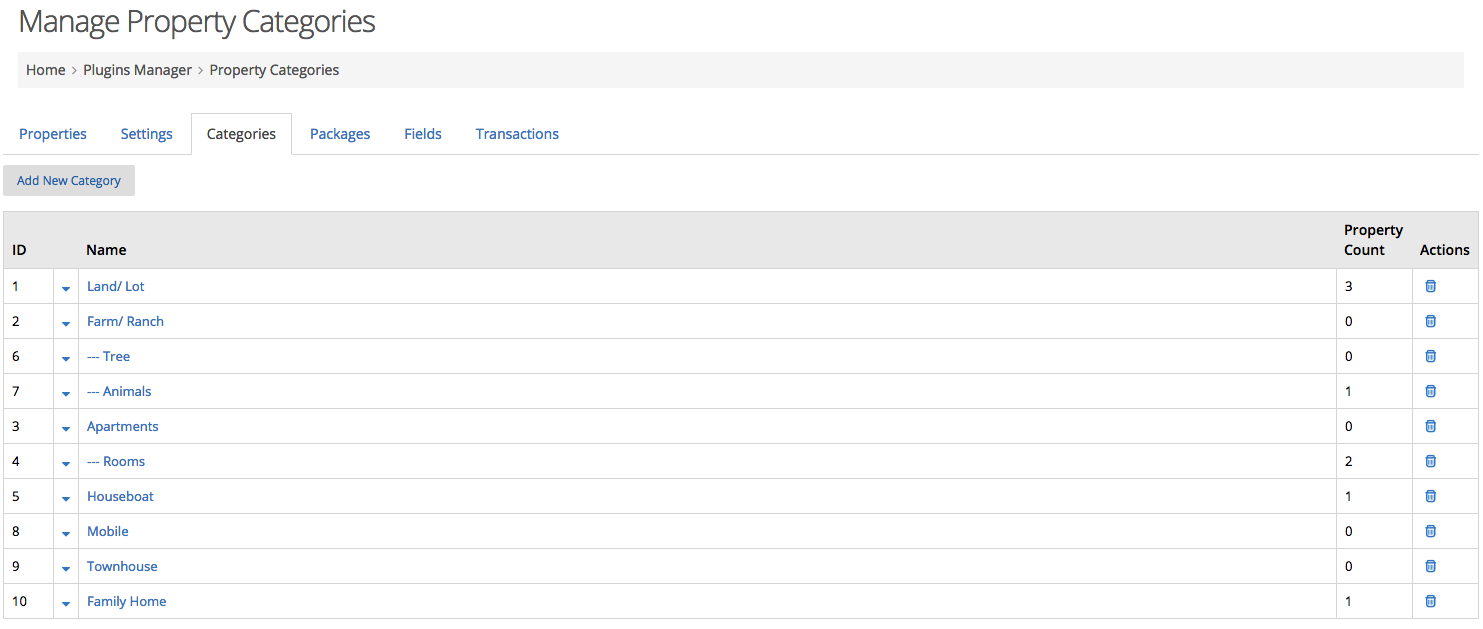The width and height of the screenshot is (1483, 629).
Task: Open dropdown arrow for Mobile row
Action: pyautogui.click(x=66, y=533)
